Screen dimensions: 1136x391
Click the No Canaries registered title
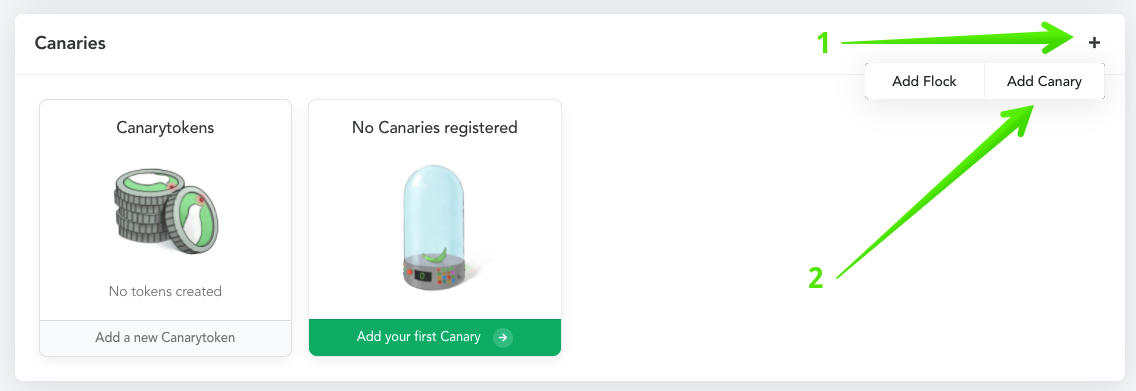[435, 128]
